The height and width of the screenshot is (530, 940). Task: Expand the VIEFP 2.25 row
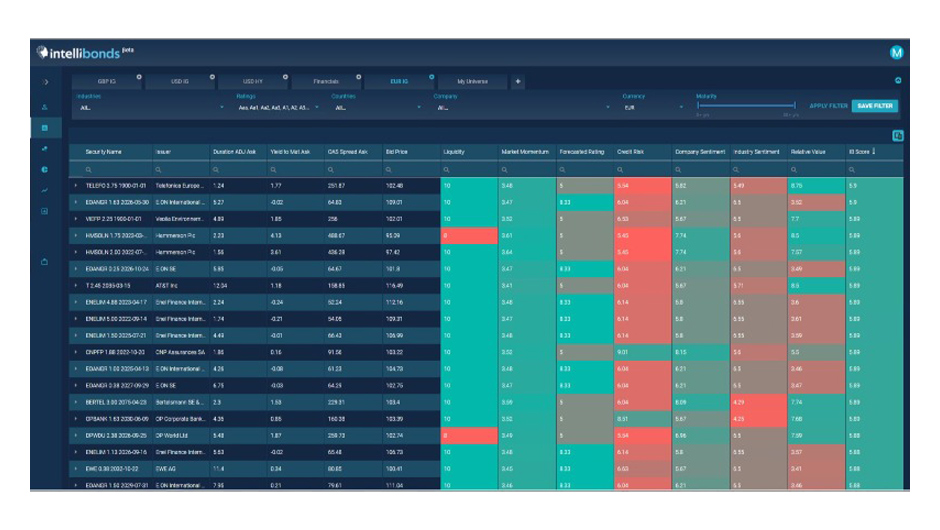76,219
